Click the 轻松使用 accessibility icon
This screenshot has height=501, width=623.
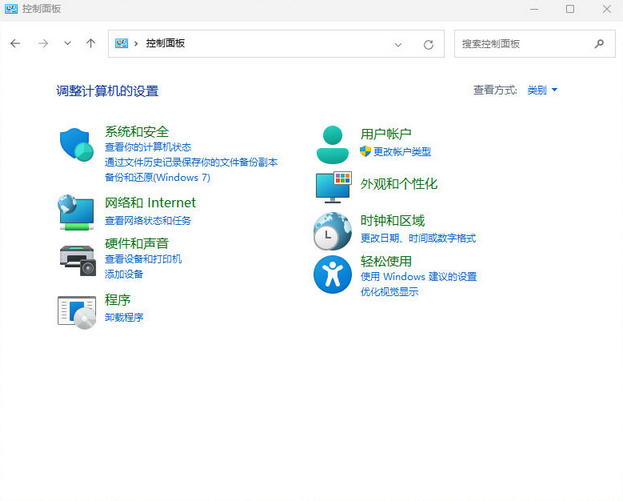tap(332, 274)
